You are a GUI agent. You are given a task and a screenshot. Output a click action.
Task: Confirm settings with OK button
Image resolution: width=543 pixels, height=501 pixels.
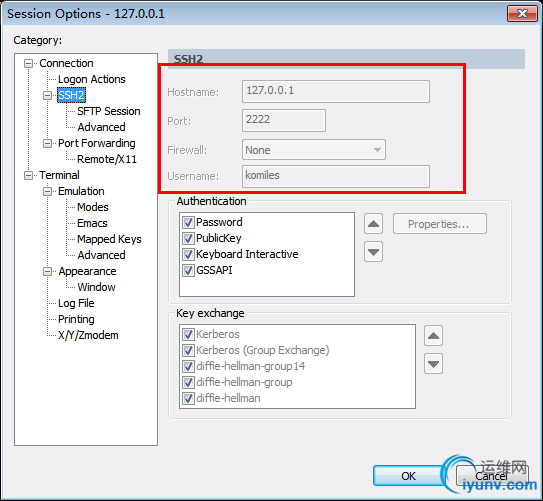(408, 476)
